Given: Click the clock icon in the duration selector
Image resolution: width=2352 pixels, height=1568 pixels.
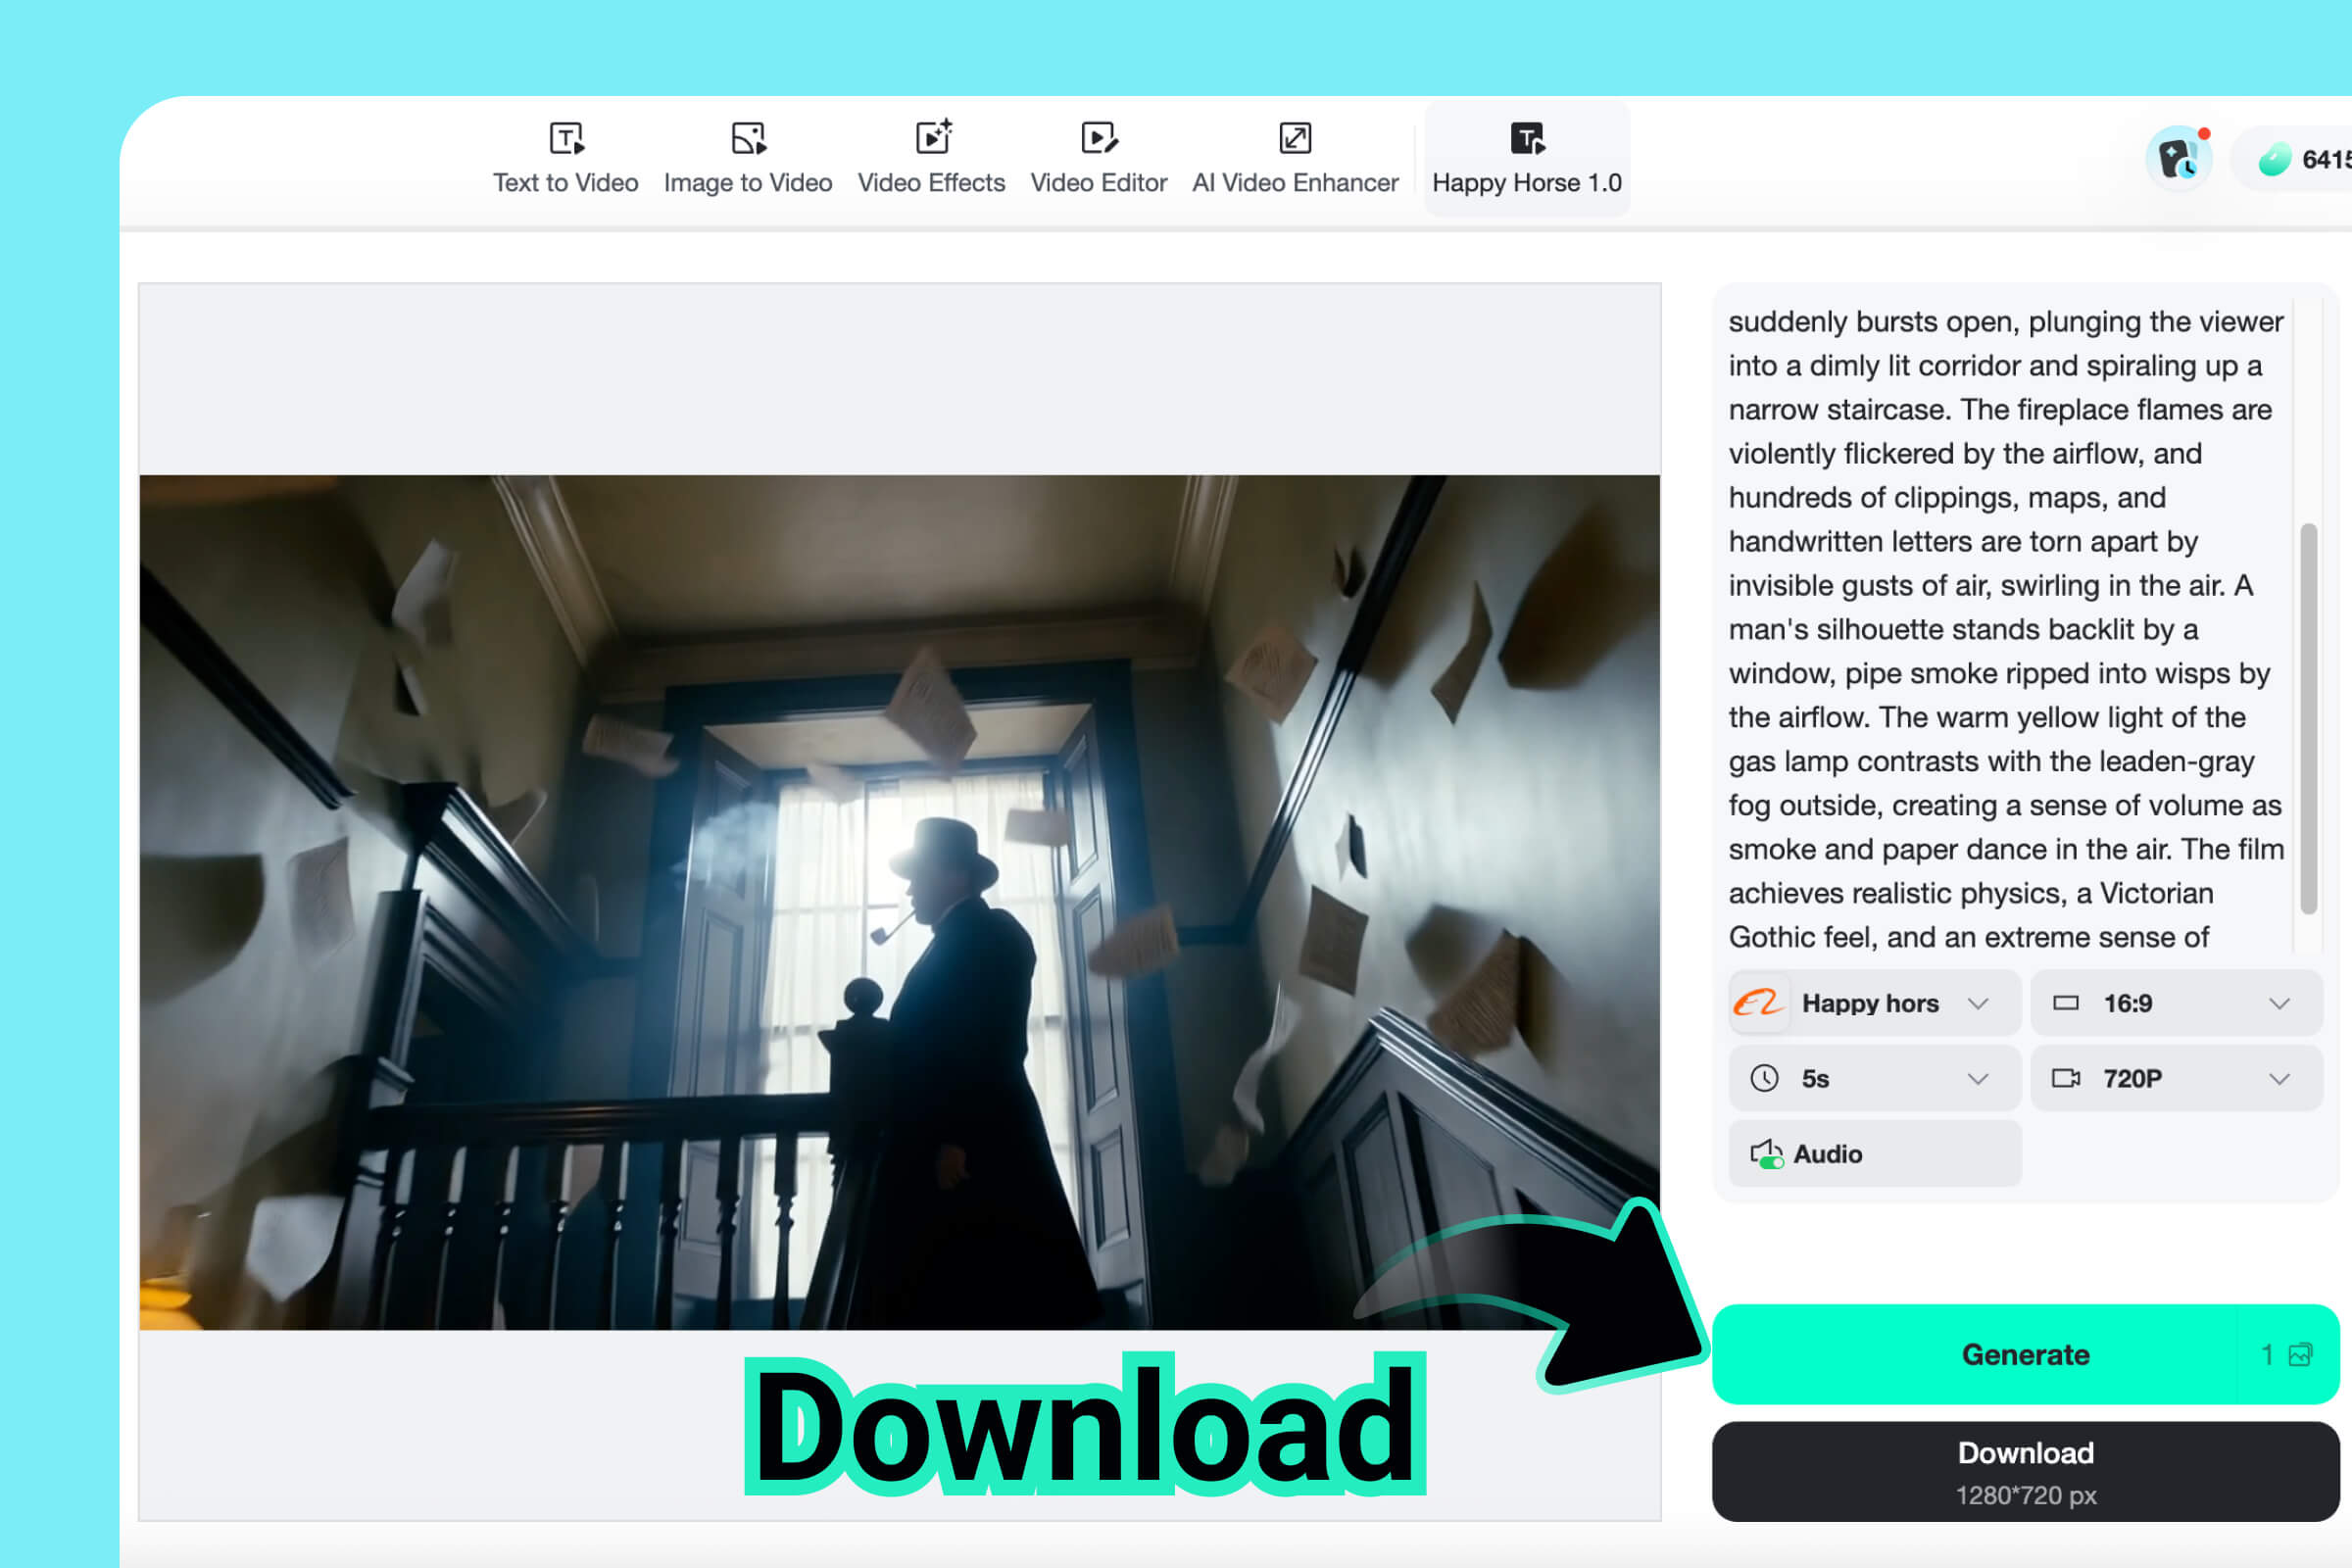Looking at the screenshot, I should point(1766,1078).
